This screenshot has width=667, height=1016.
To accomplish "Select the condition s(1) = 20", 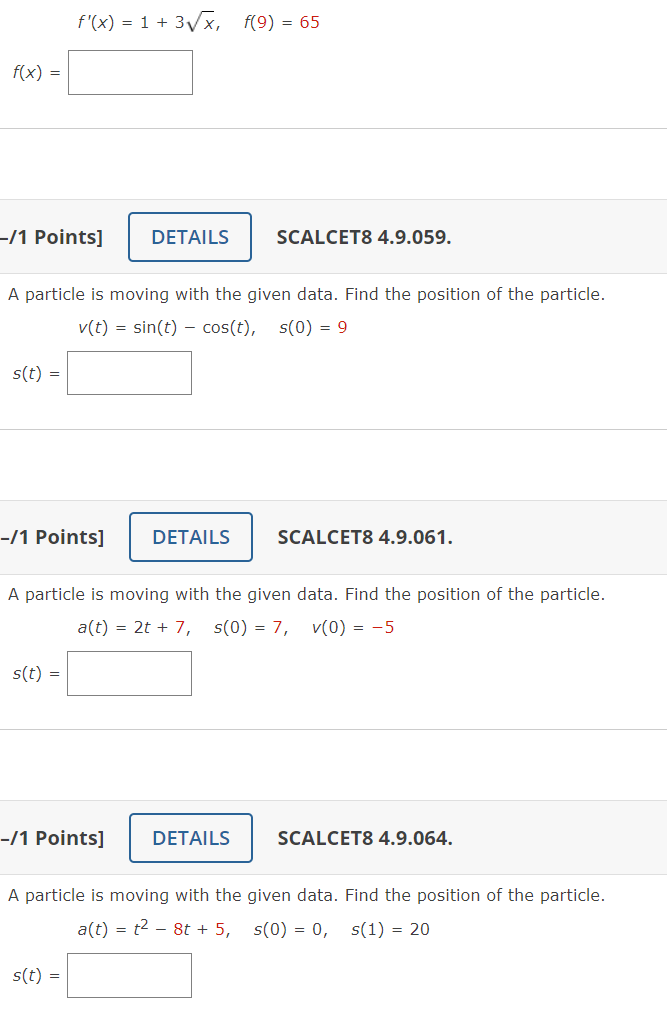I will click(x=391, y=928).
